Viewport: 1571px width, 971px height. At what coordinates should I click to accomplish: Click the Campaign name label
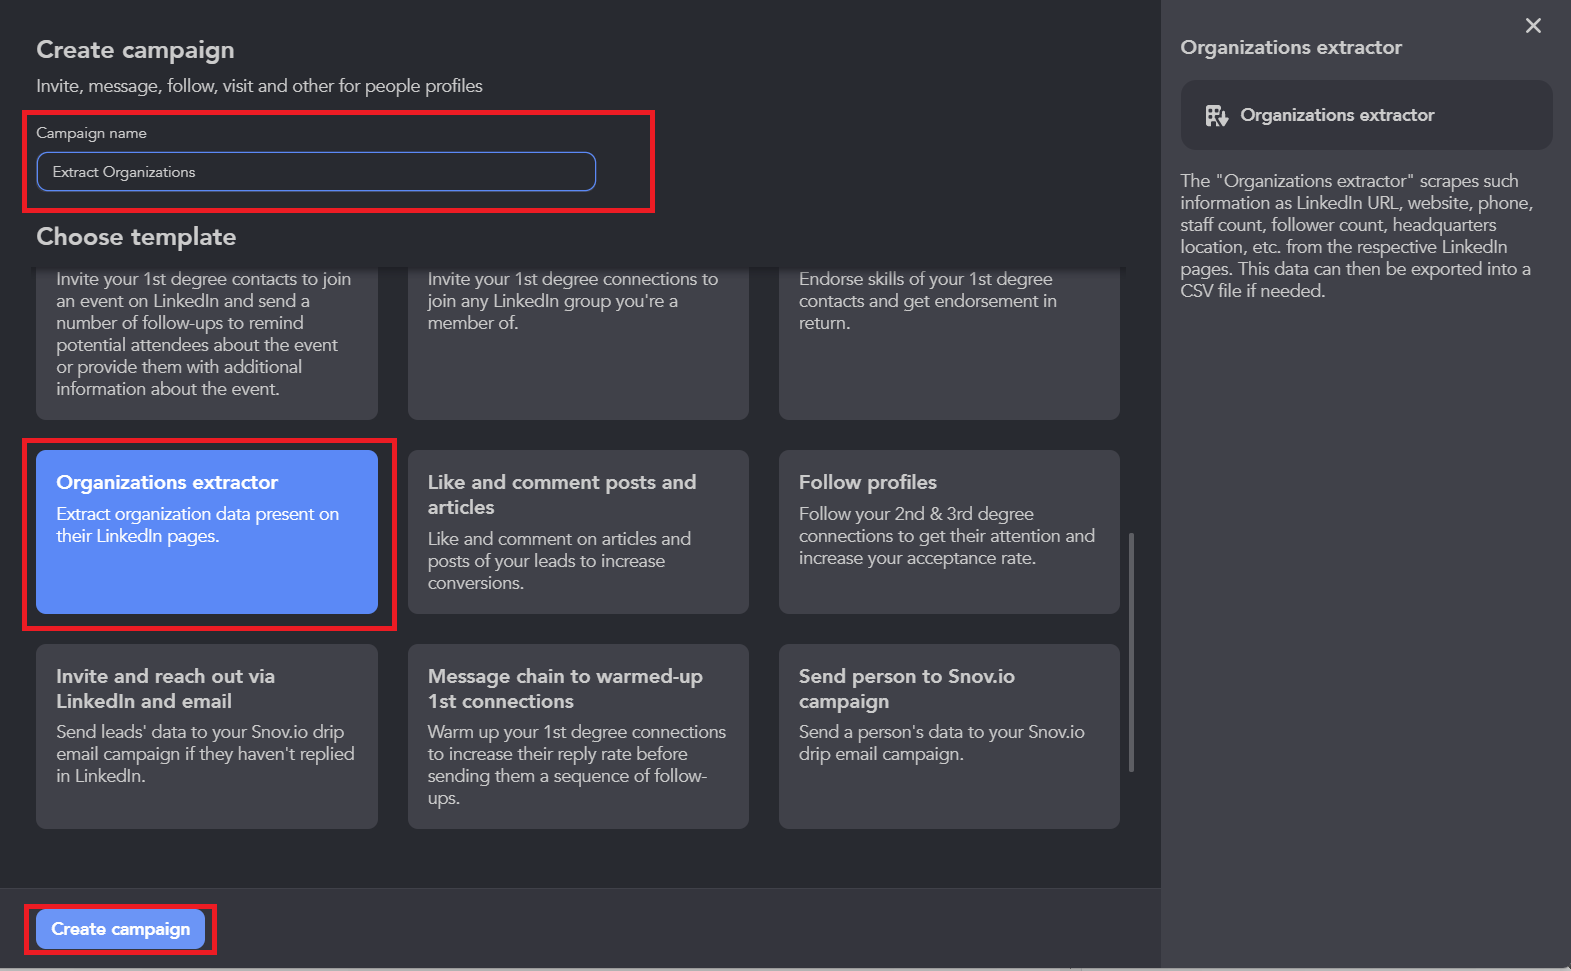click(x=91, y=133)
